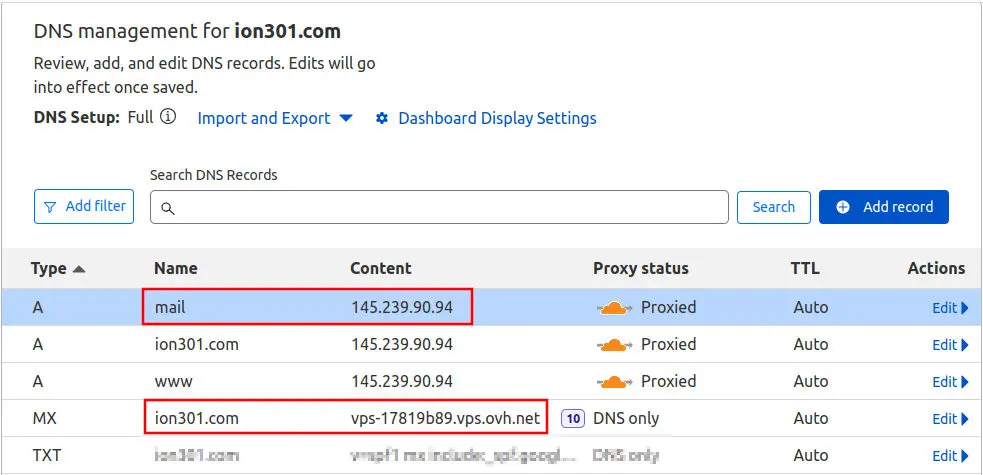Click orange cloud icon in www row

point(614,382)
